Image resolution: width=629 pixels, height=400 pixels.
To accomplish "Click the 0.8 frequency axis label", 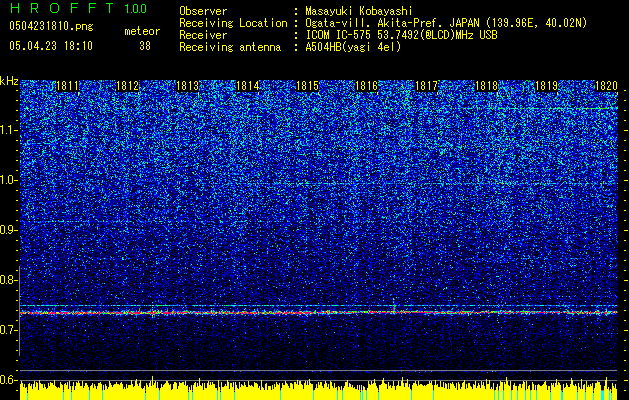I will click(9, 280).
